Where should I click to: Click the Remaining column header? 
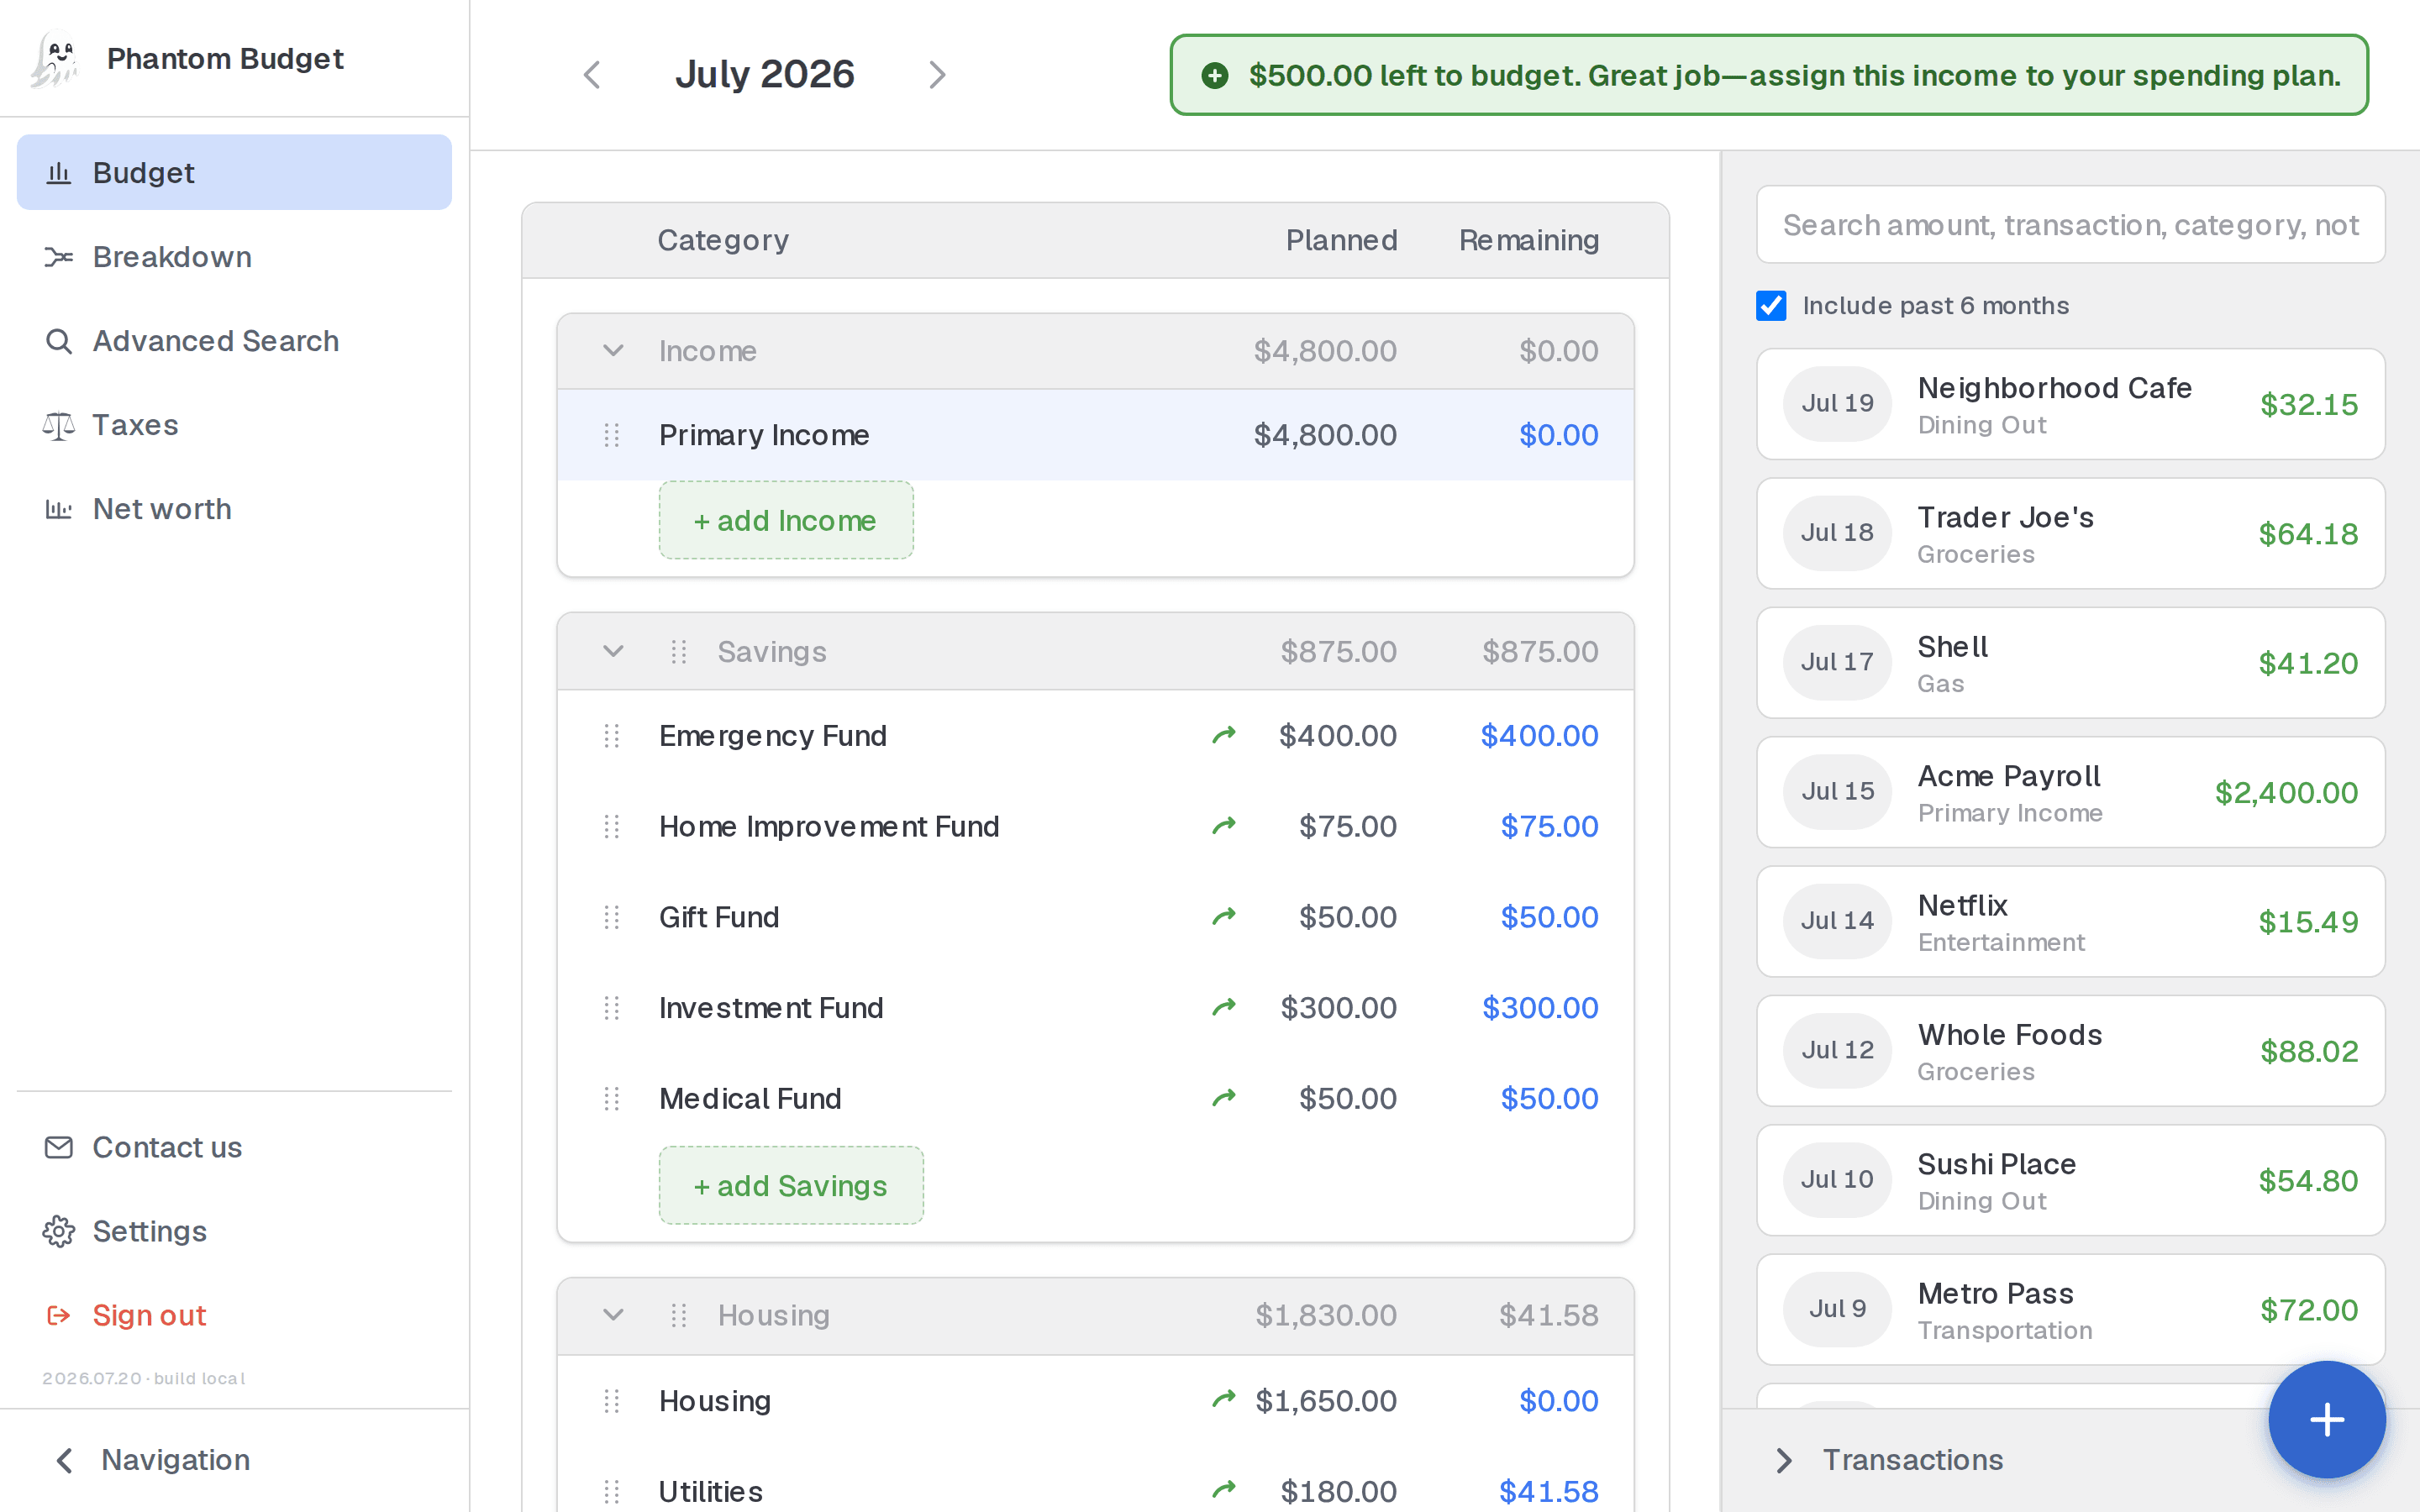1529,240
